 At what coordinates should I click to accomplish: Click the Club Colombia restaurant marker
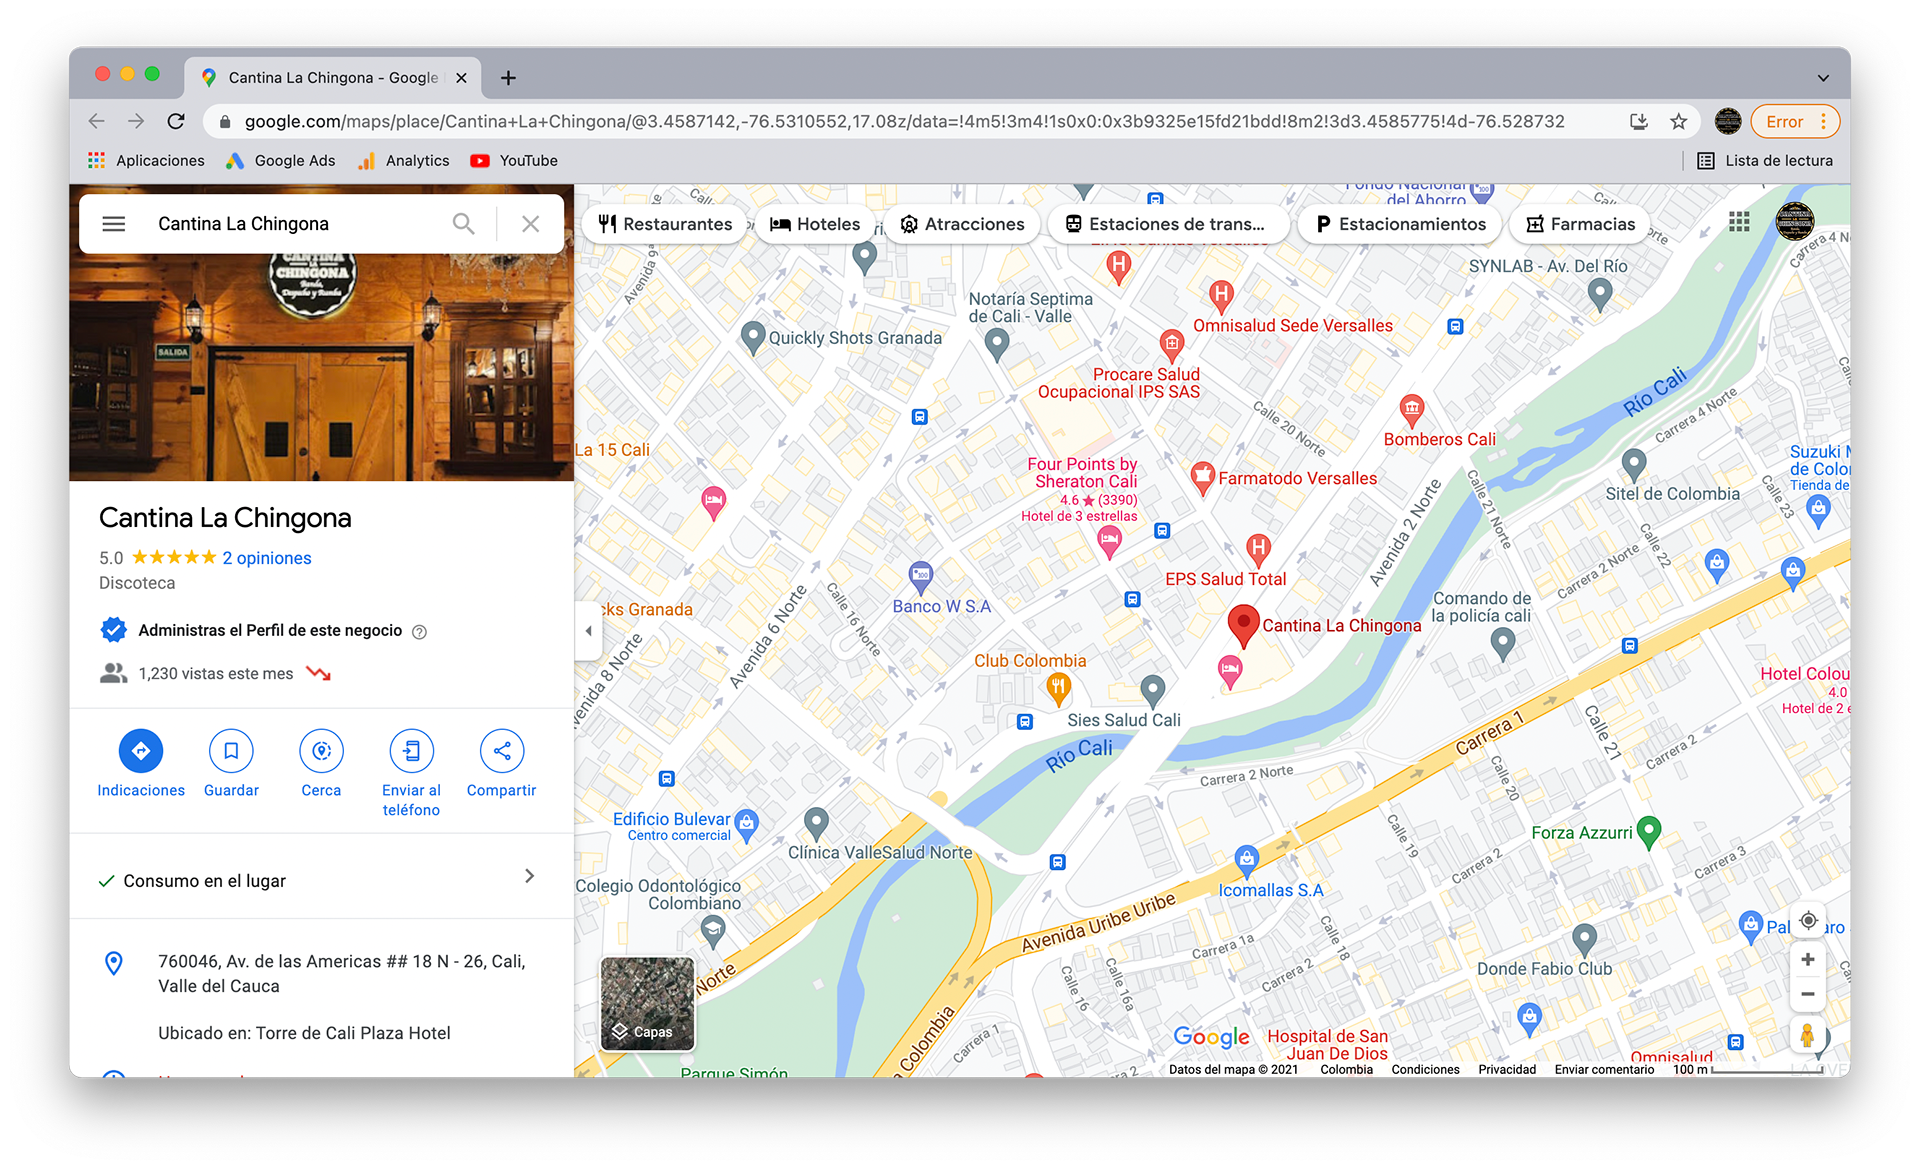click(x=1058, y=688)
